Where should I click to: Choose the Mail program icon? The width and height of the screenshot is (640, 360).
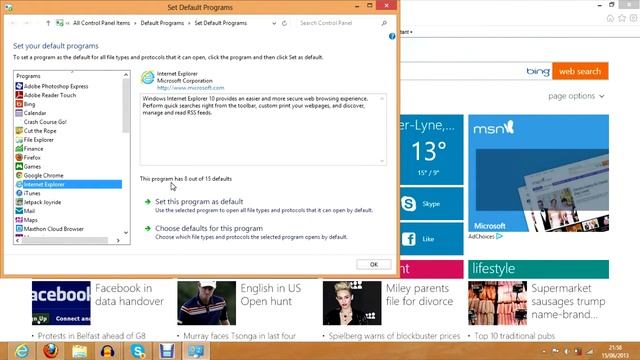[x=19, y=211]
